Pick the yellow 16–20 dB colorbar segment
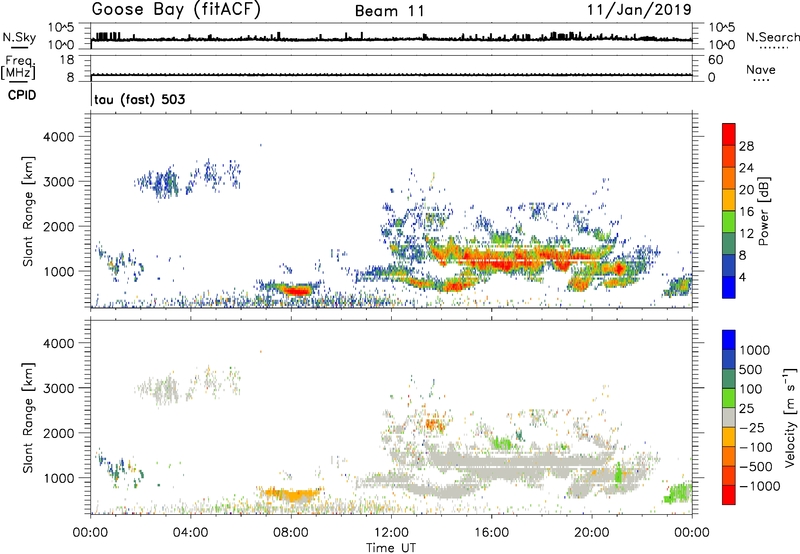800x554 pixels. [729, 200]
